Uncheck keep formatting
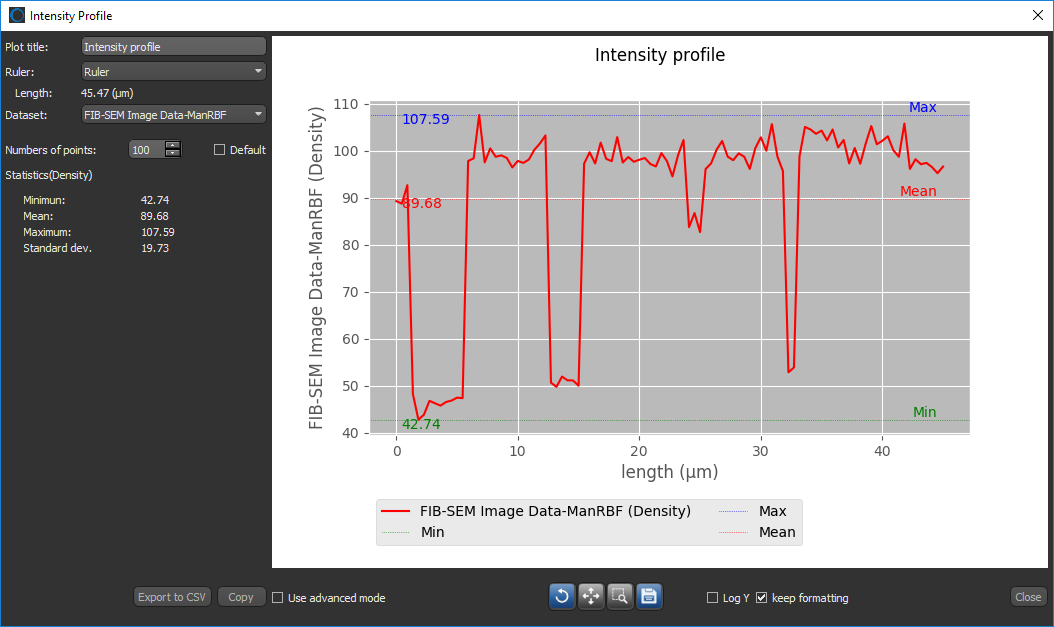The height and width of the screenshot is (627, 1054). 762,597
